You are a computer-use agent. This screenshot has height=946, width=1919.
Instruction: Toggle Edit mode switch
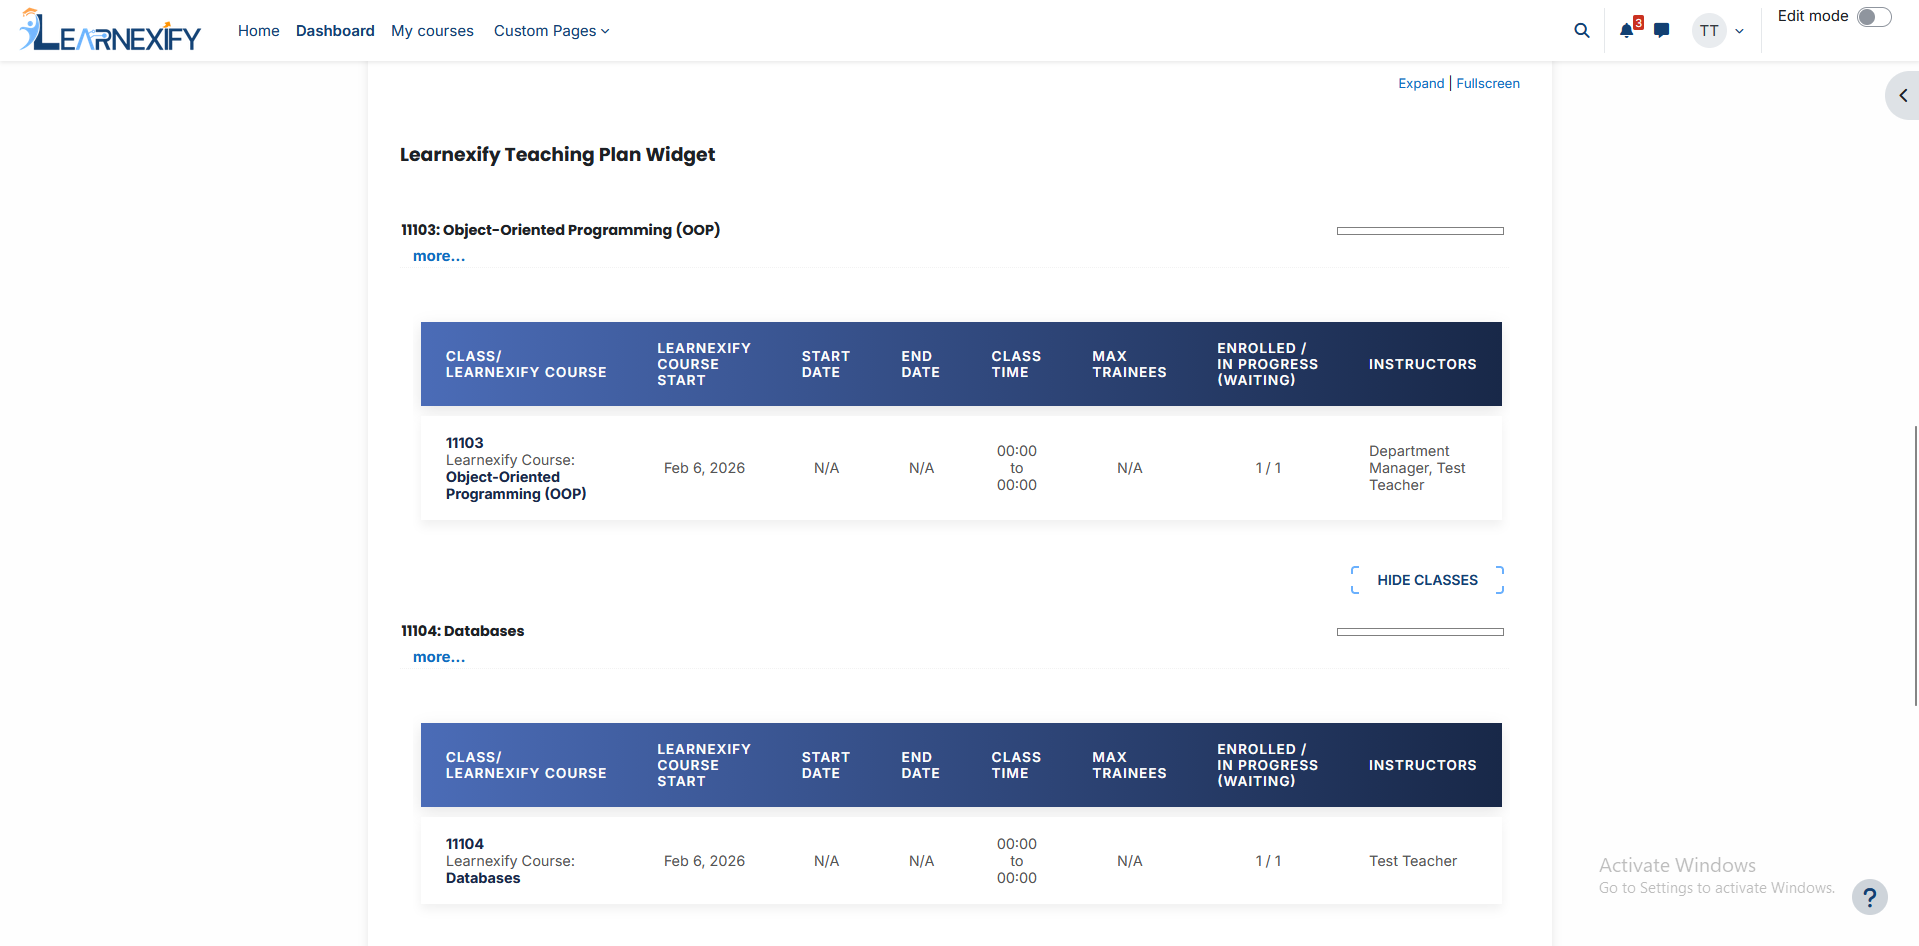(x=1874, y=17)
